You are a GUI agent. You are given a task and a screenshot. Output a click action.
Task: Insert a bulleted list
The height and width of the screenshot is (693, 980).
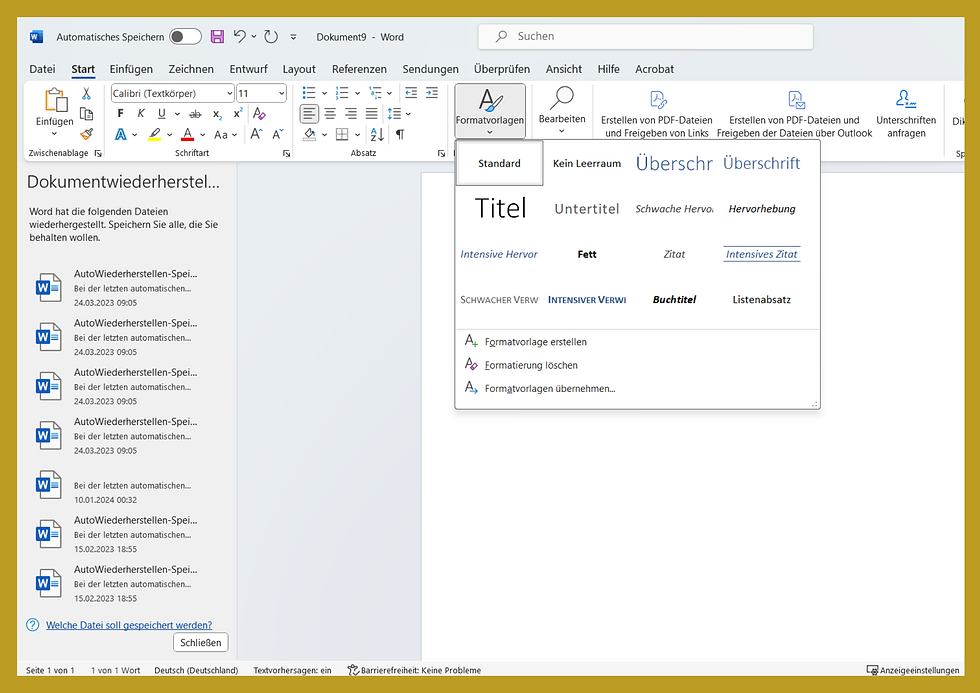point(309,93)
